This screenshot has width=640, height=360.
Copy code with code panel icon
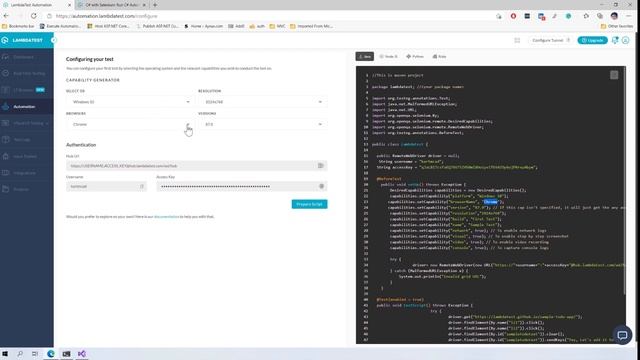614,75
